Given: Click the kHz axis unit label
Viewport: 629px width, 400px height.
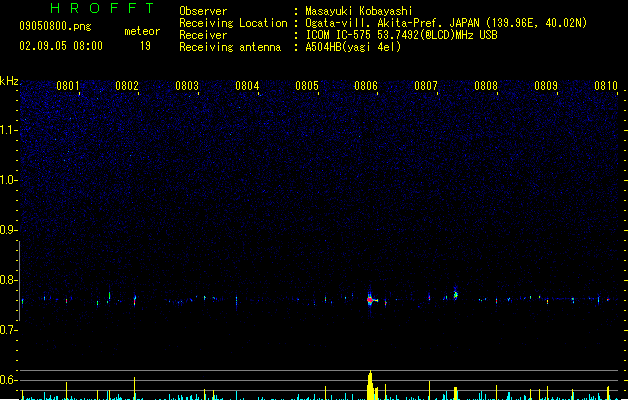Looking at the screenshot, I should (9, 81).
